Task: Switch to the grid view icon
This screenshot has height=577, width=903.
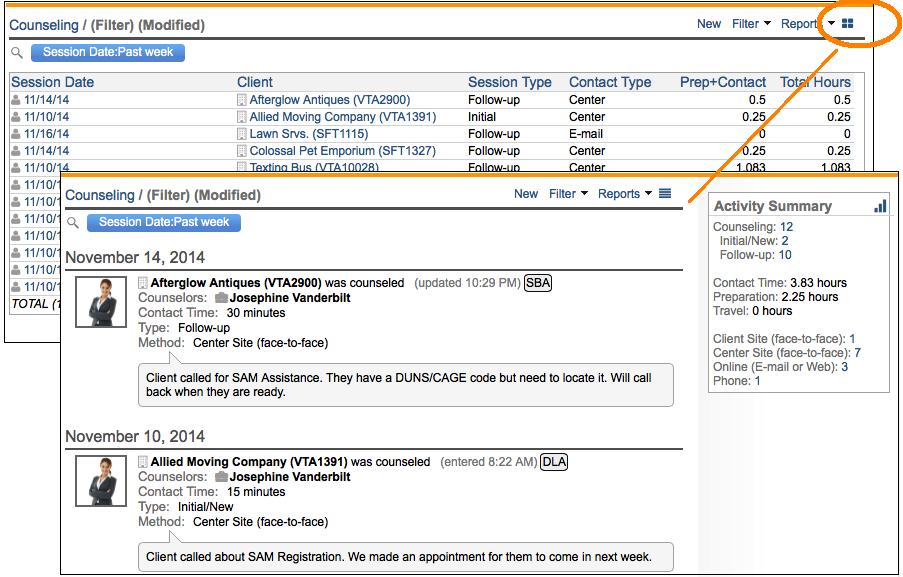Action: [x=847, y=24]
